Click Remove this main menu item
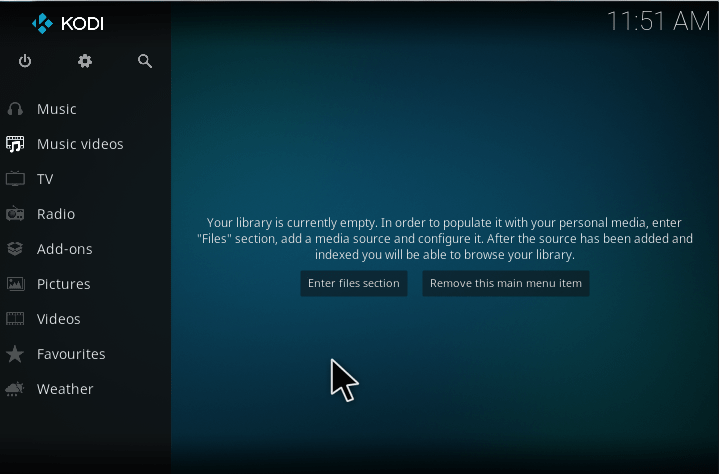This screenshot has width=719, height=474. click(x=506, y=283)
